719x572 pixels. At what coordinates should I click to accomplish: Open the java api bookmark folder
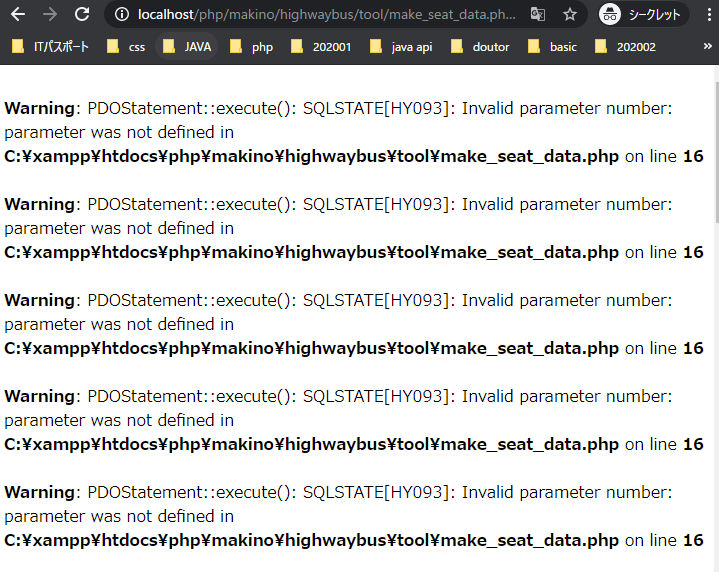[x=401, y=47]
